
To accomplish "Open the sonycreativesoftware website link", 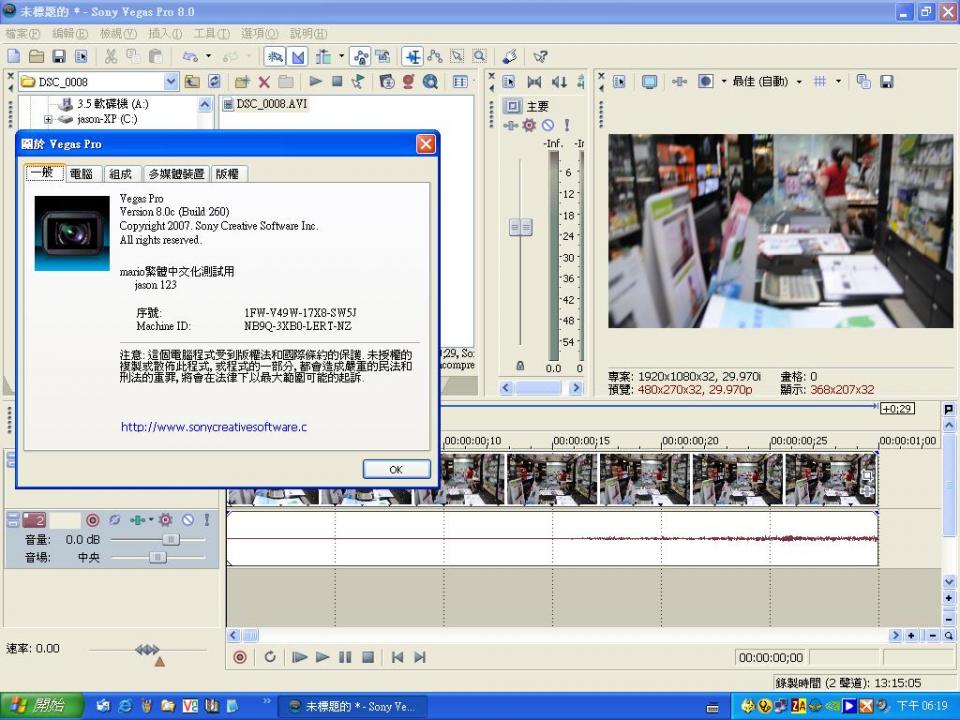I will 213,427.
